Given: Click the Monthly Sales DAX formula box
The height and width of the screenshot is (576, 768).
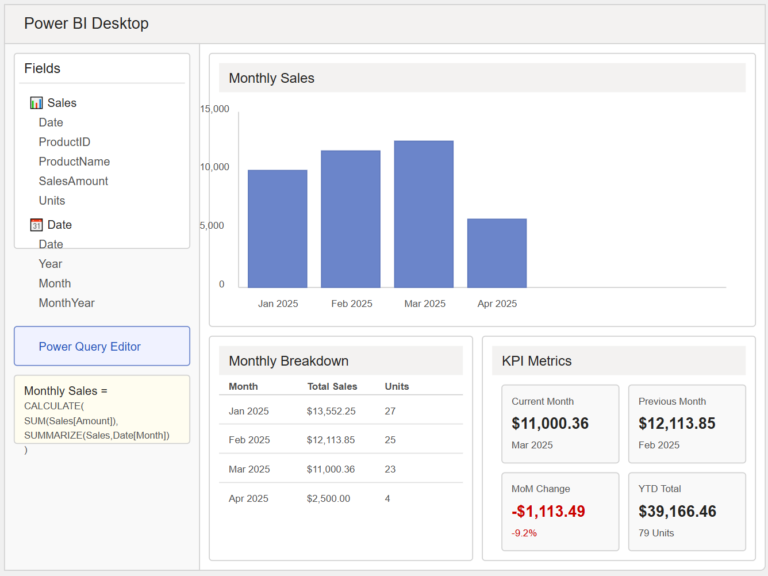Looking at the screenshot, I should (102, 409).
